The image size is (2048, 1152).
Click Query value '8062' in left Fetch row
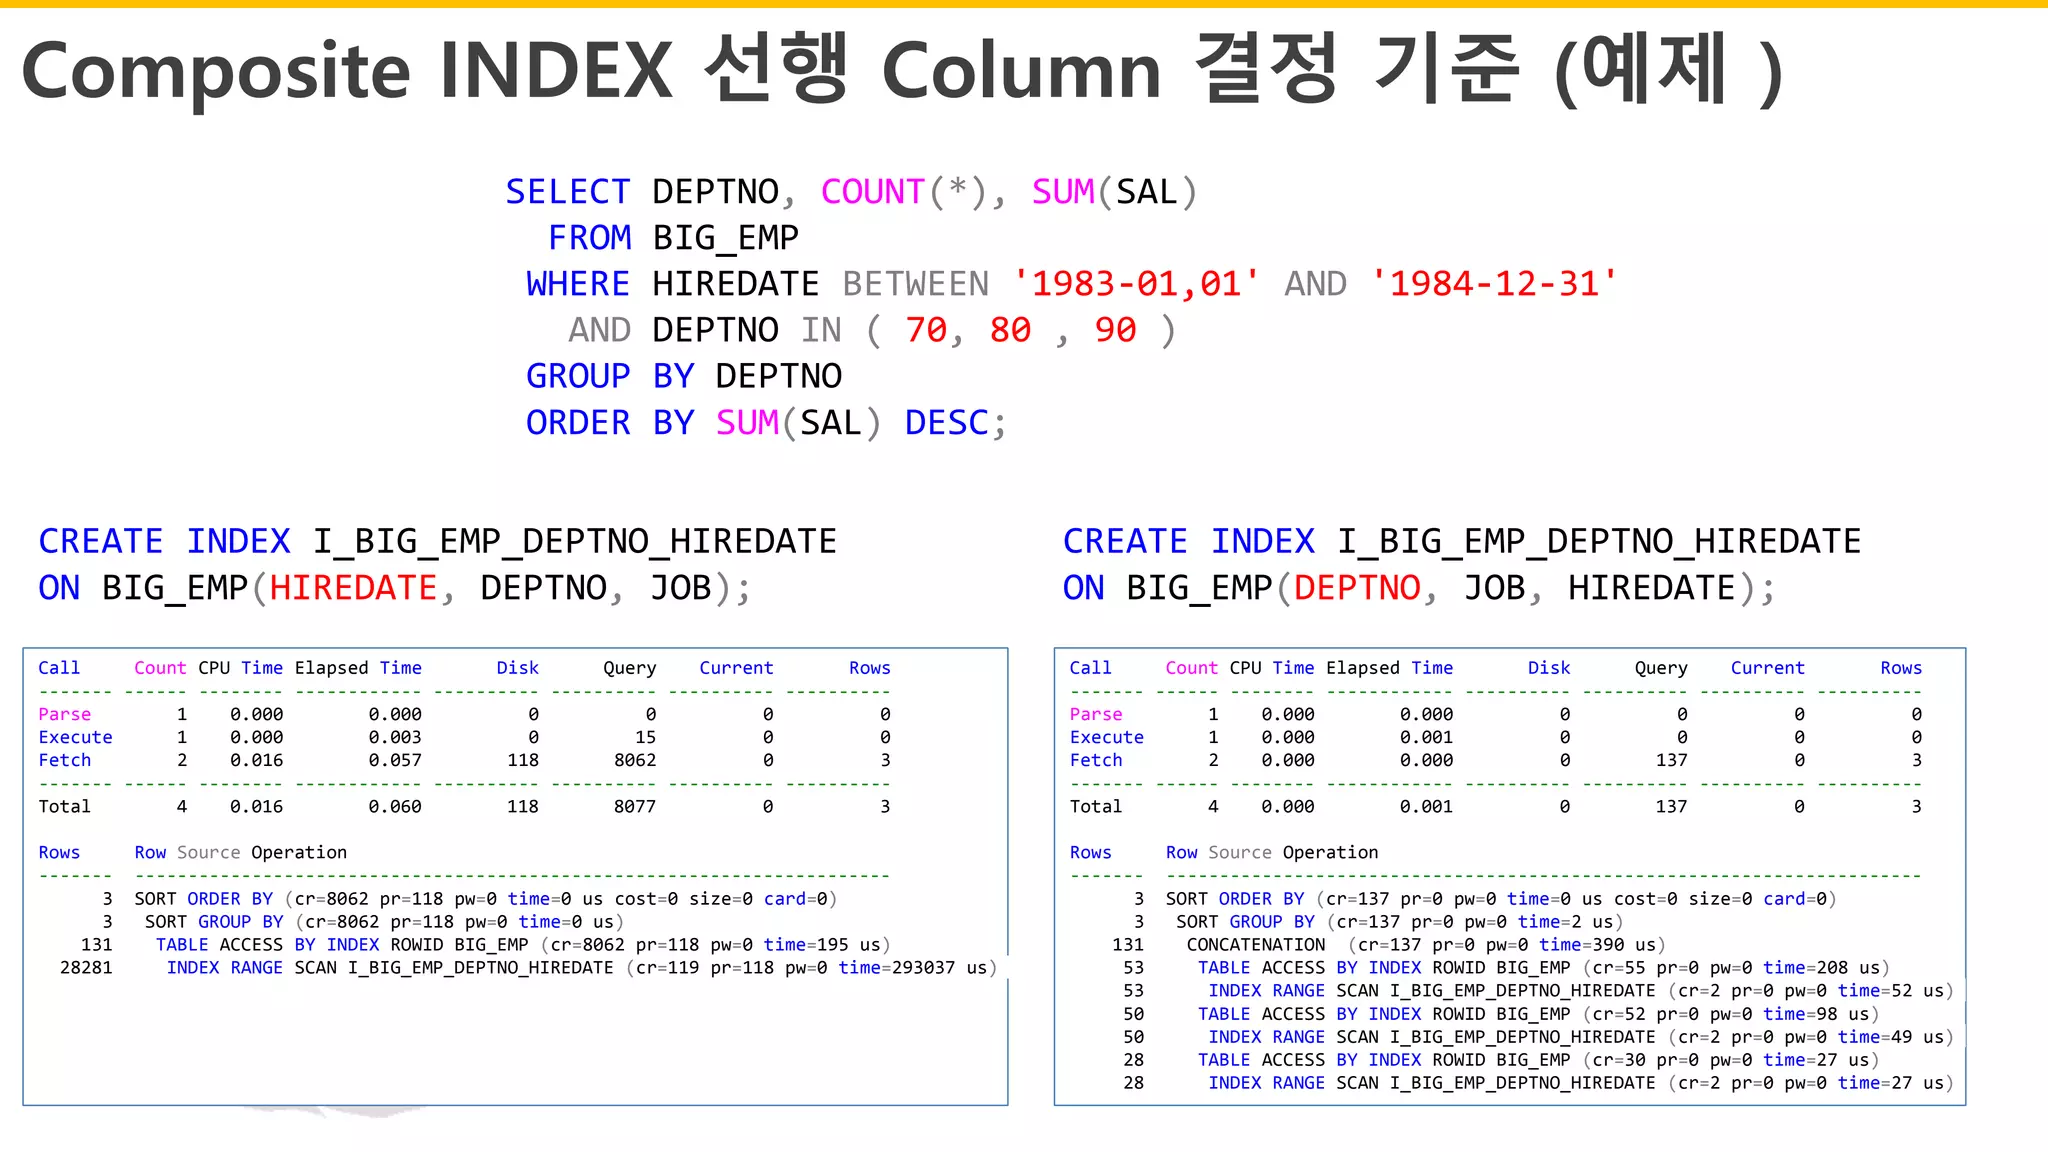click(x=635, y=760)
